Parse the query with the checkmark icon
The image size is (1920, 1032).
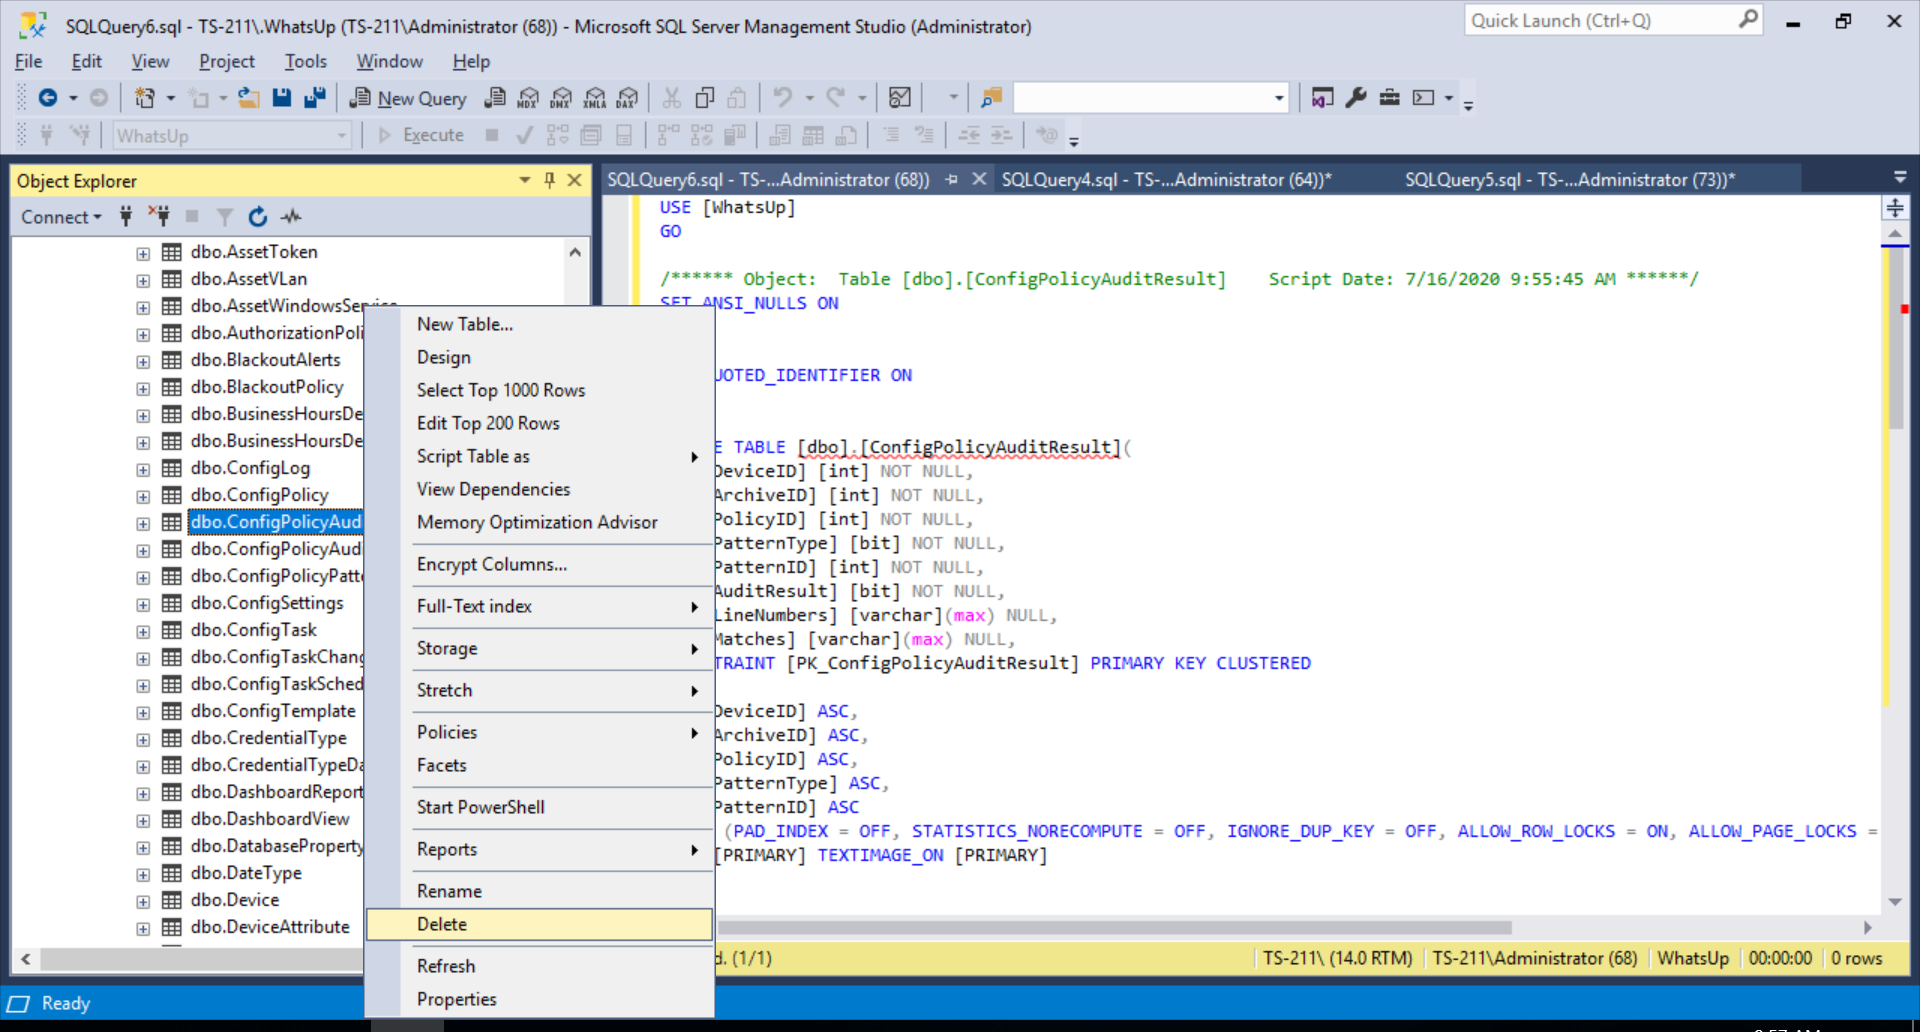(x=524, y=135)
